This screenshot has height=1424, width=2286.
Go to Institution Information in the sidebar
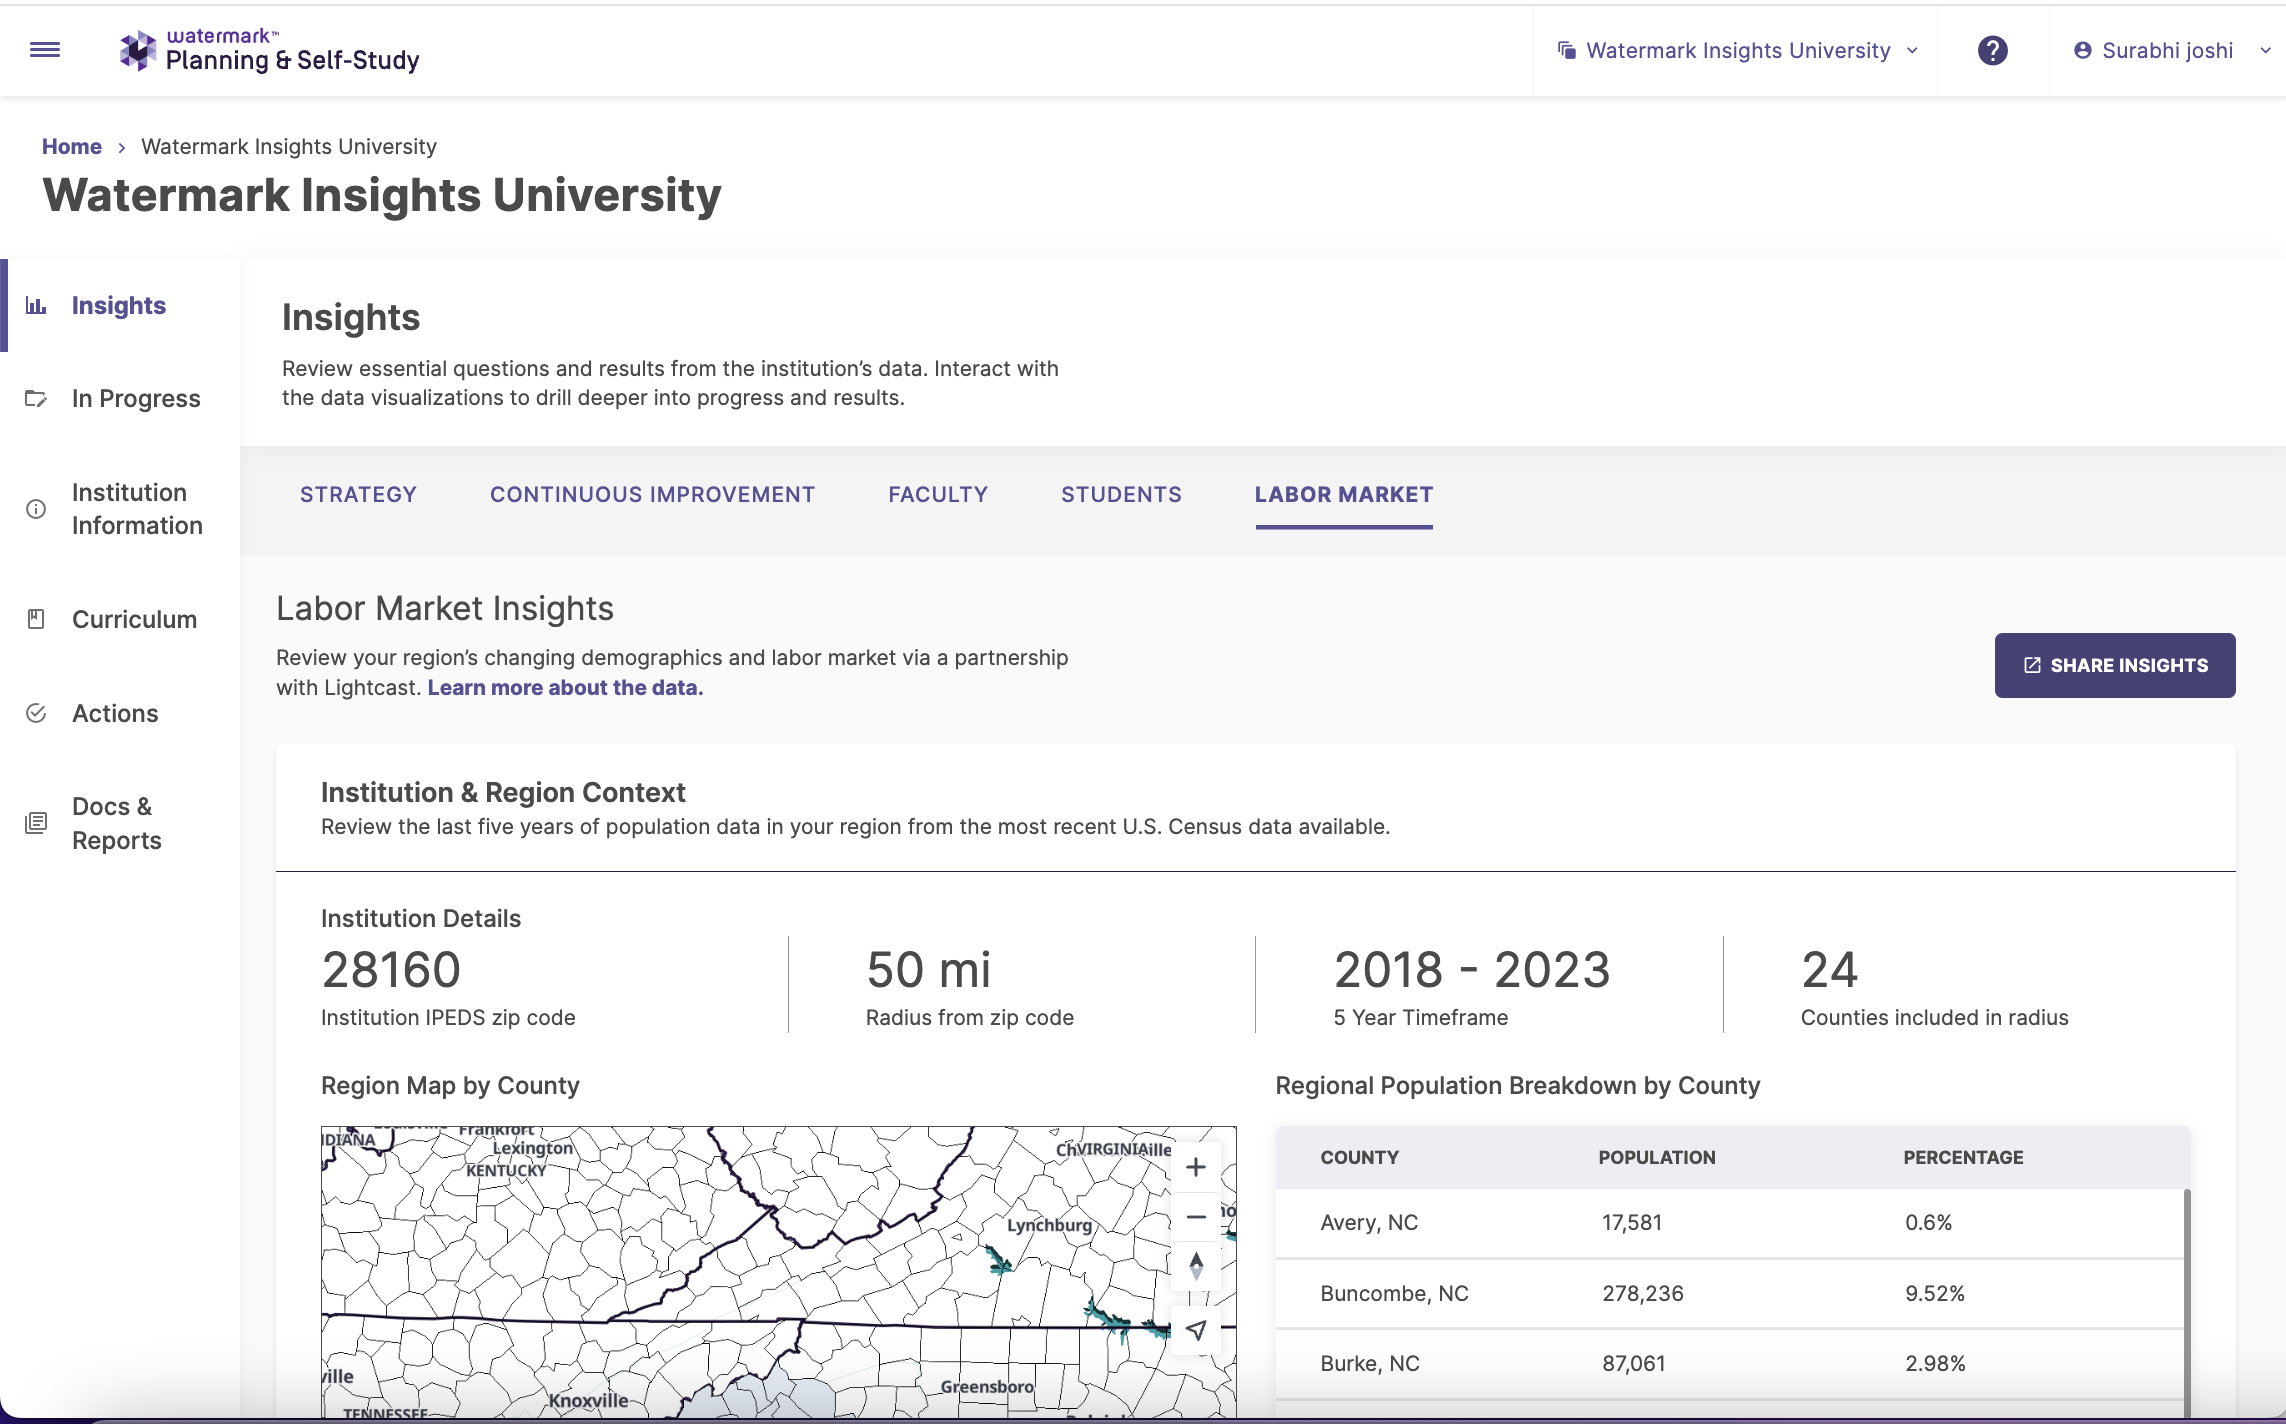point(120,509)
